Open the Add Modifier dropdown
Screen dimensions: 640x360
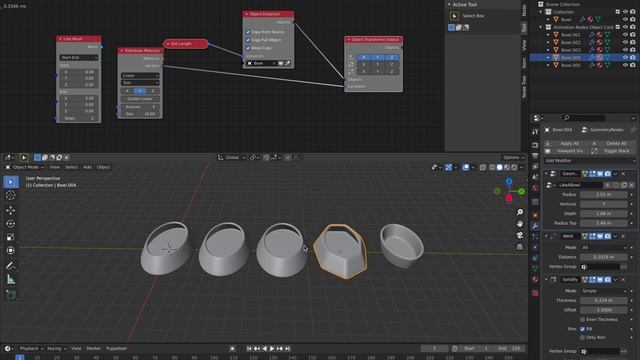(x=590, y=161)
